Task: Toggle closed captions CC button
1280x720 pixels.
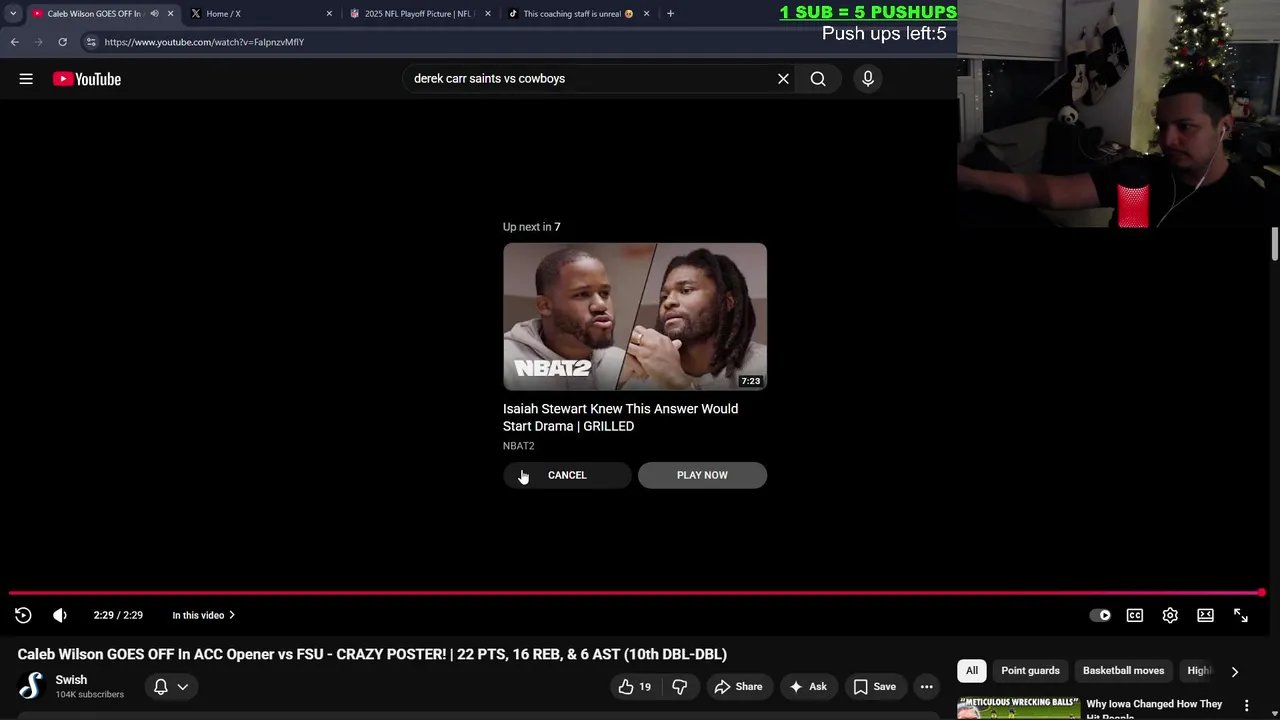Action: (1135, 615)
